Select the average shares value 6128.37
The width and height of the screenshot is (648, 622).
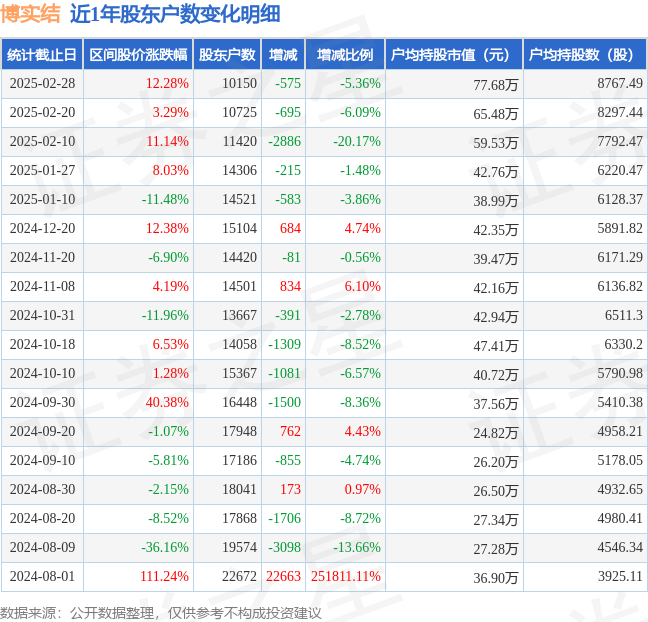pyautogui.click(x=620, y=199)
